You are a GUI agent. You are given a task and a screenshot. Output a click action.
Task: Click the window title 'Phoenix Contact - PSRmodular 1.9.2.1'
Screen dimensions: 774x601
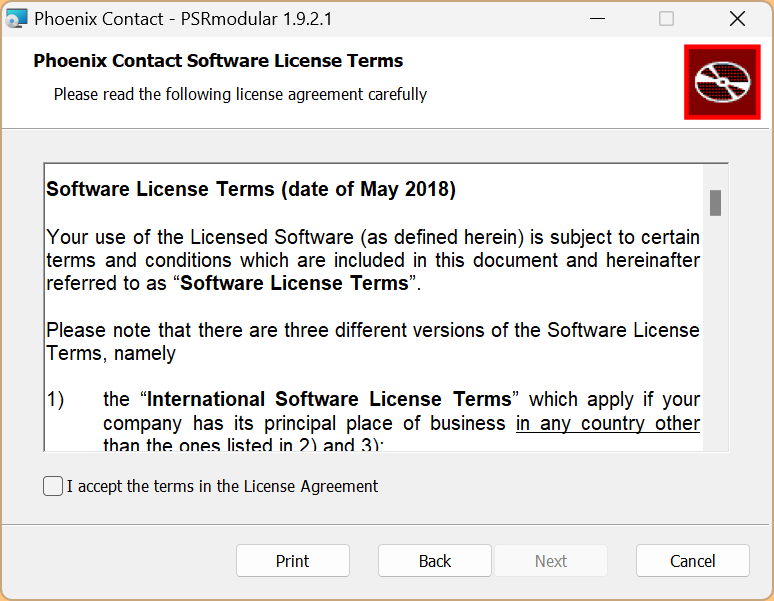[183, 19]
